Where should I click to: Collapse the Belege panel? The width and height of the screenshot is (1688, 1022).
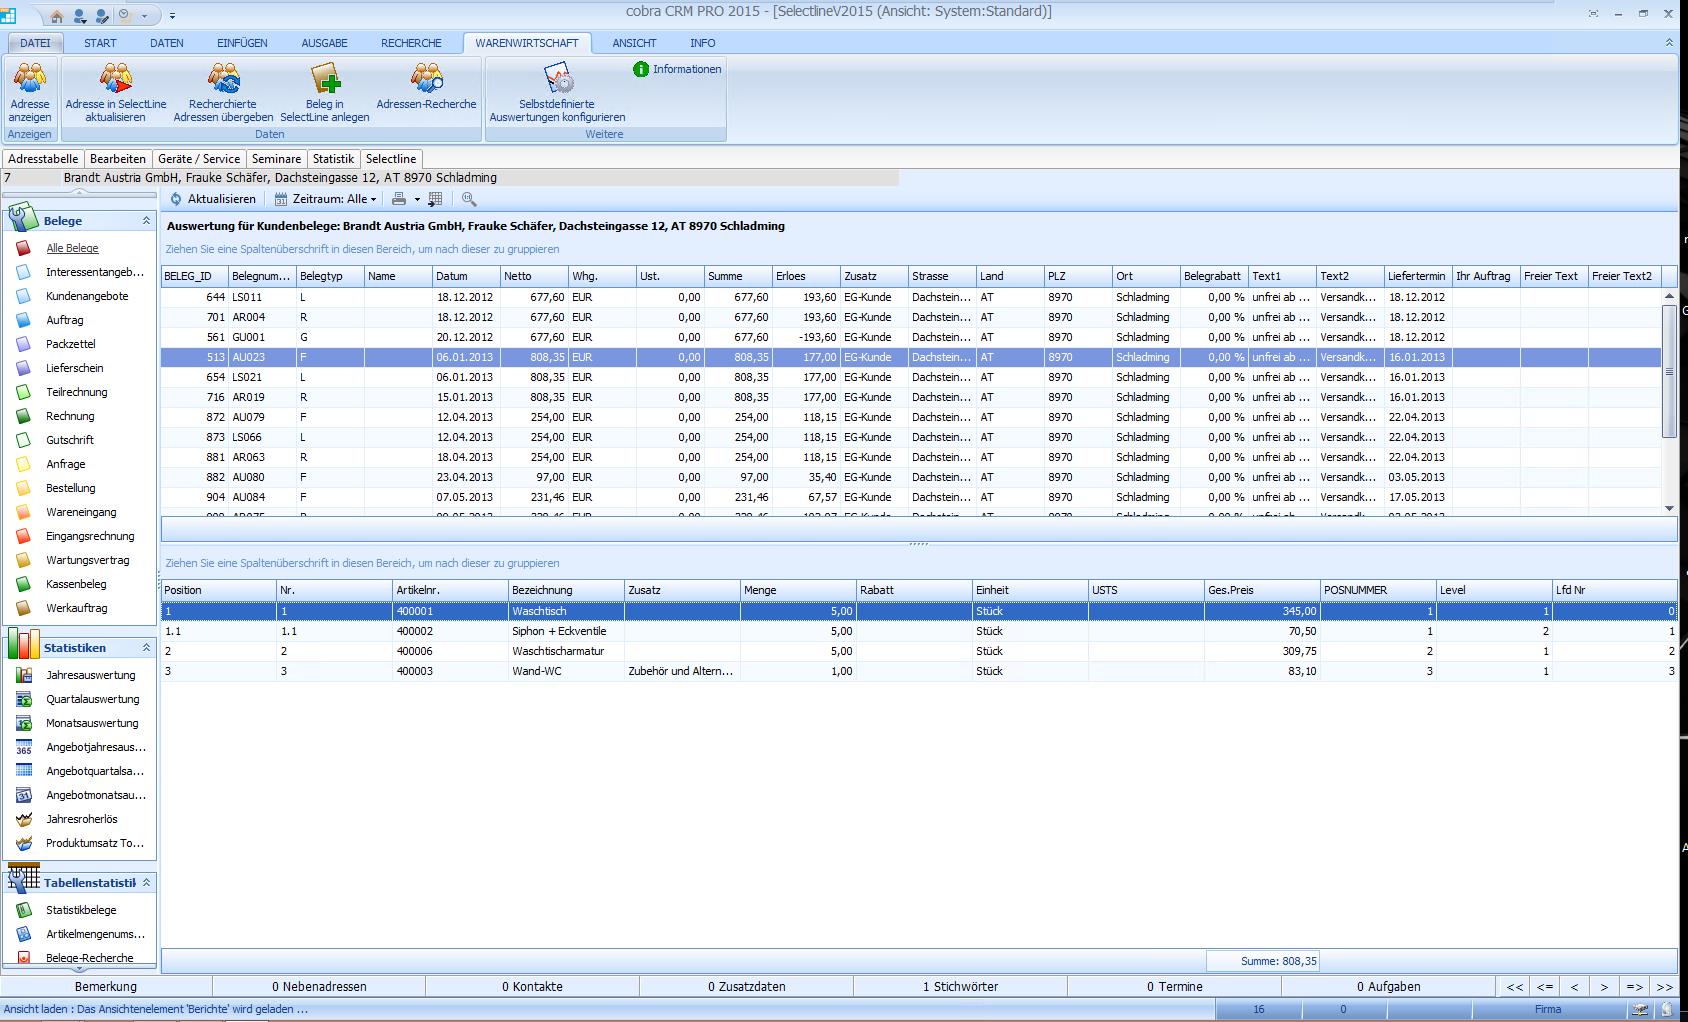tap(146, 221)
